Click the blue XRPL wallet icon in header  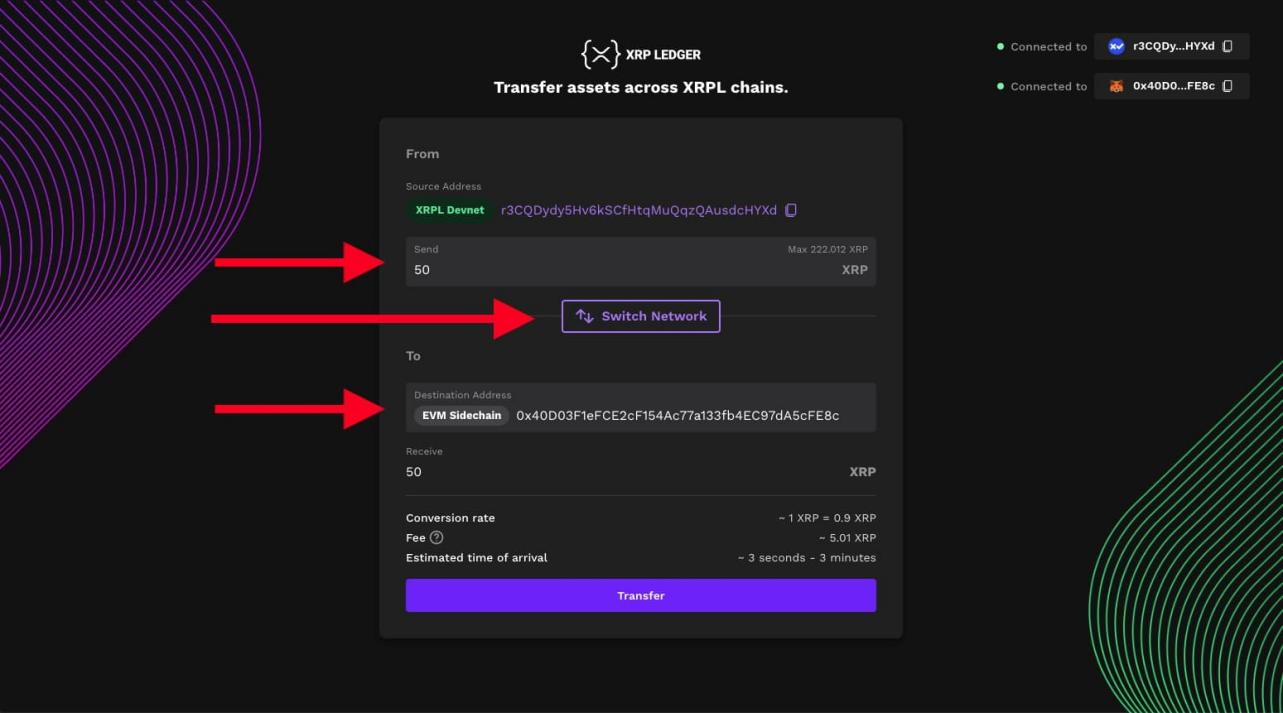1116,47
